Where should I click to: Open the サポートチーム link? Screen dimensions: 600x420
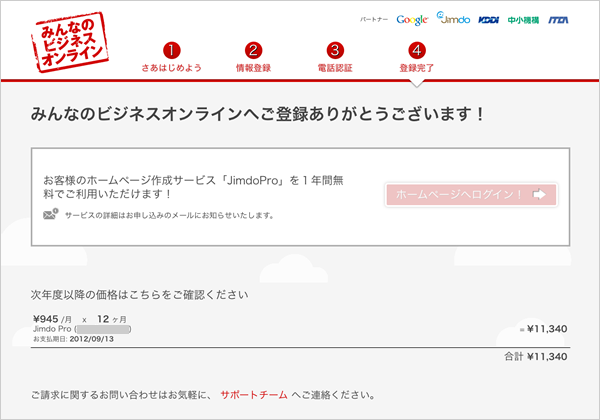coord(254,395)
